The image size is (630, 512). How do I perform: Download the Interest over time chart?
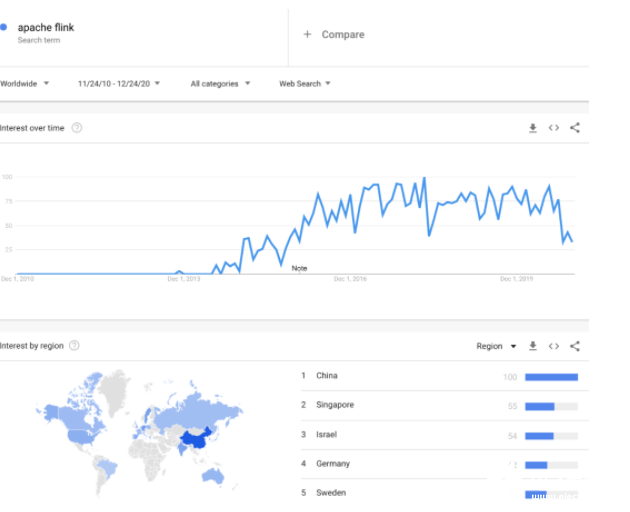click(x=533, y=128)
